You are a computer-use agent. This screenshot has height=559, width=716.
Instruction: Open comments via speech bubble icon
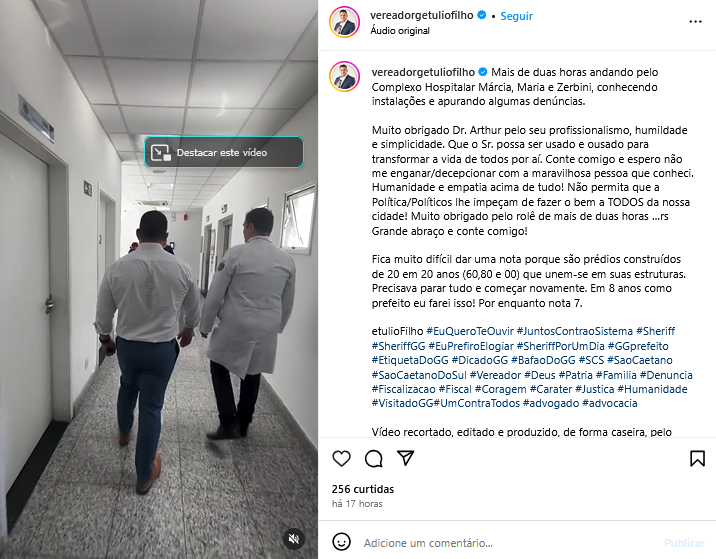[x=374, y=459]
